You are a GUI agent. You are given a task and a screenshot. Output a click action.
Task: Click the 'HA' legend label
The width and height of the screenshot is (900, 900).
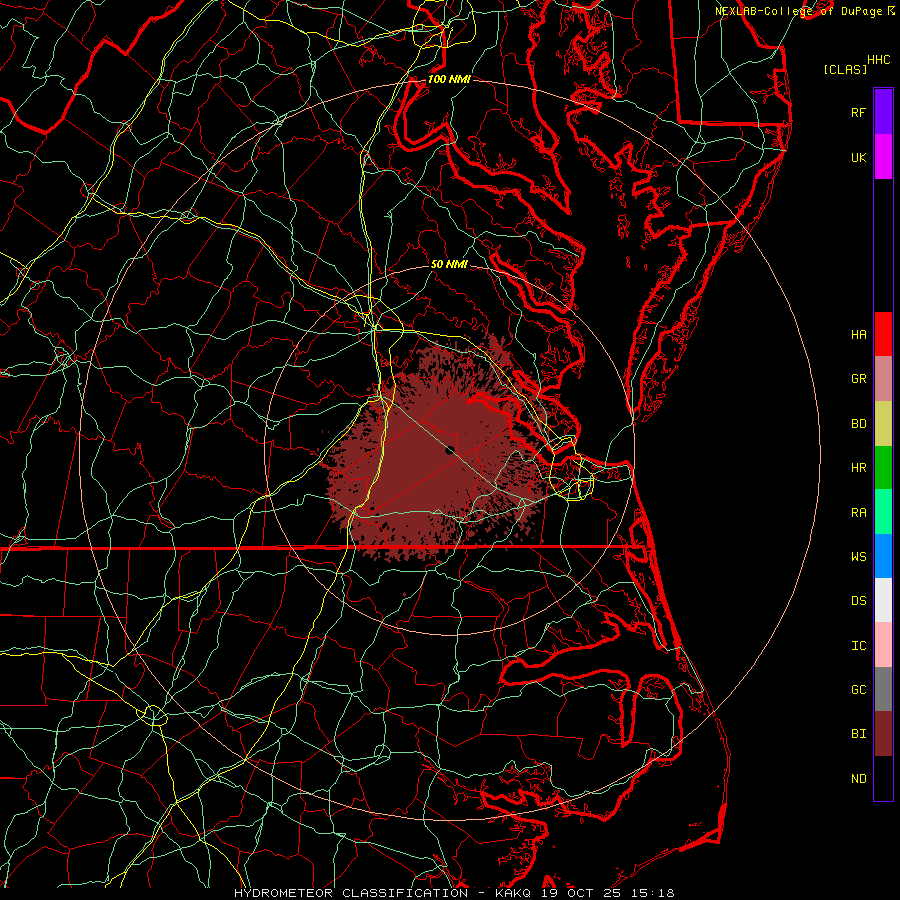pyautogui.click(x=858, y=334)
